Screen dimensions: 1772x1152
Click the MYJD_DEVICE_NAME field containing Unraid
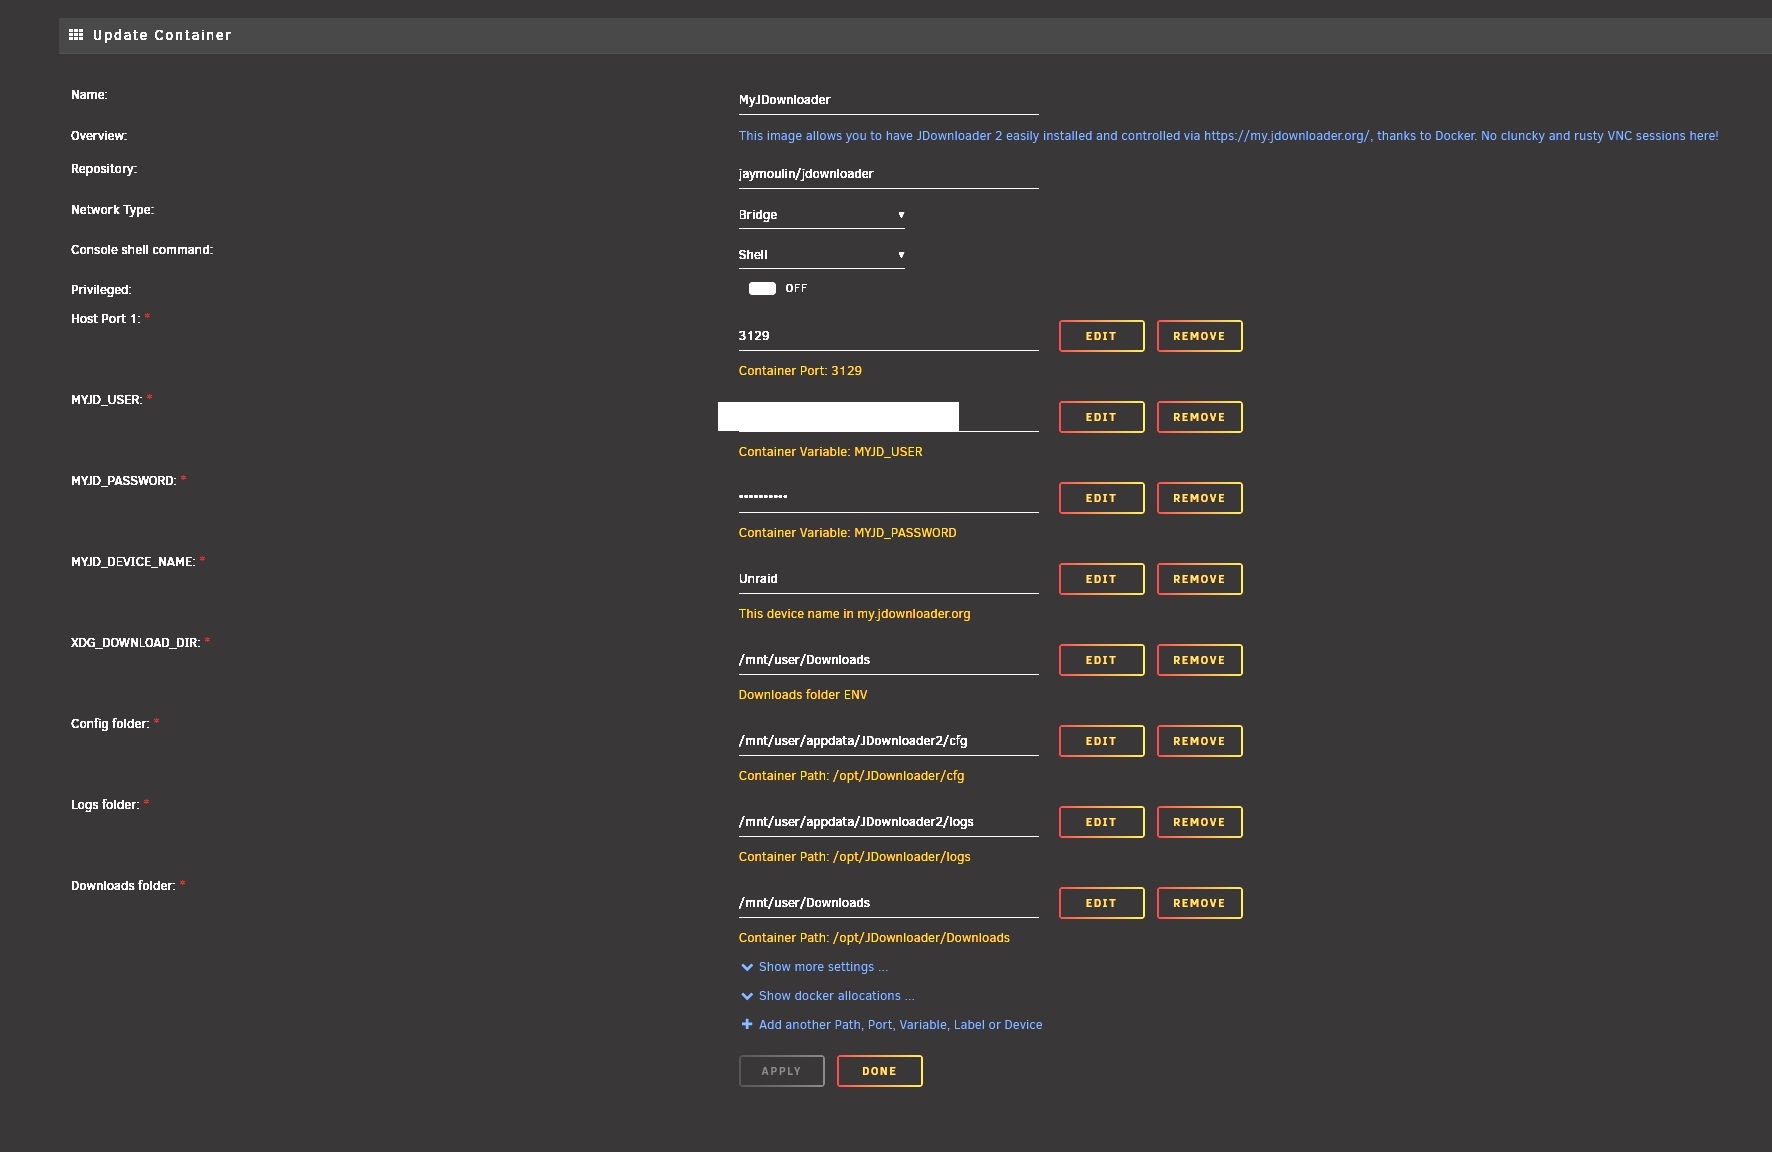[x=888, y=579]
